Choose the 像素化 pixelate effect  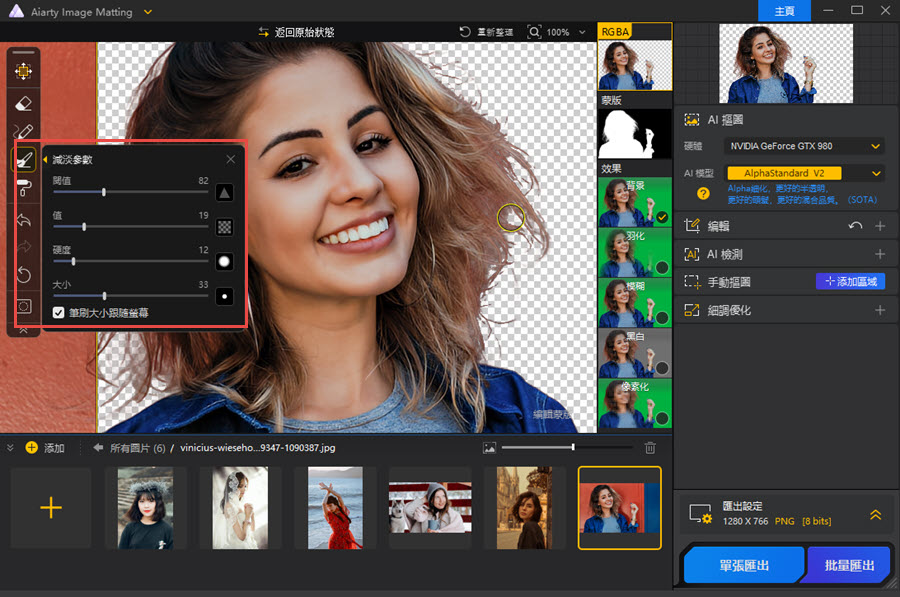point(635,403)
